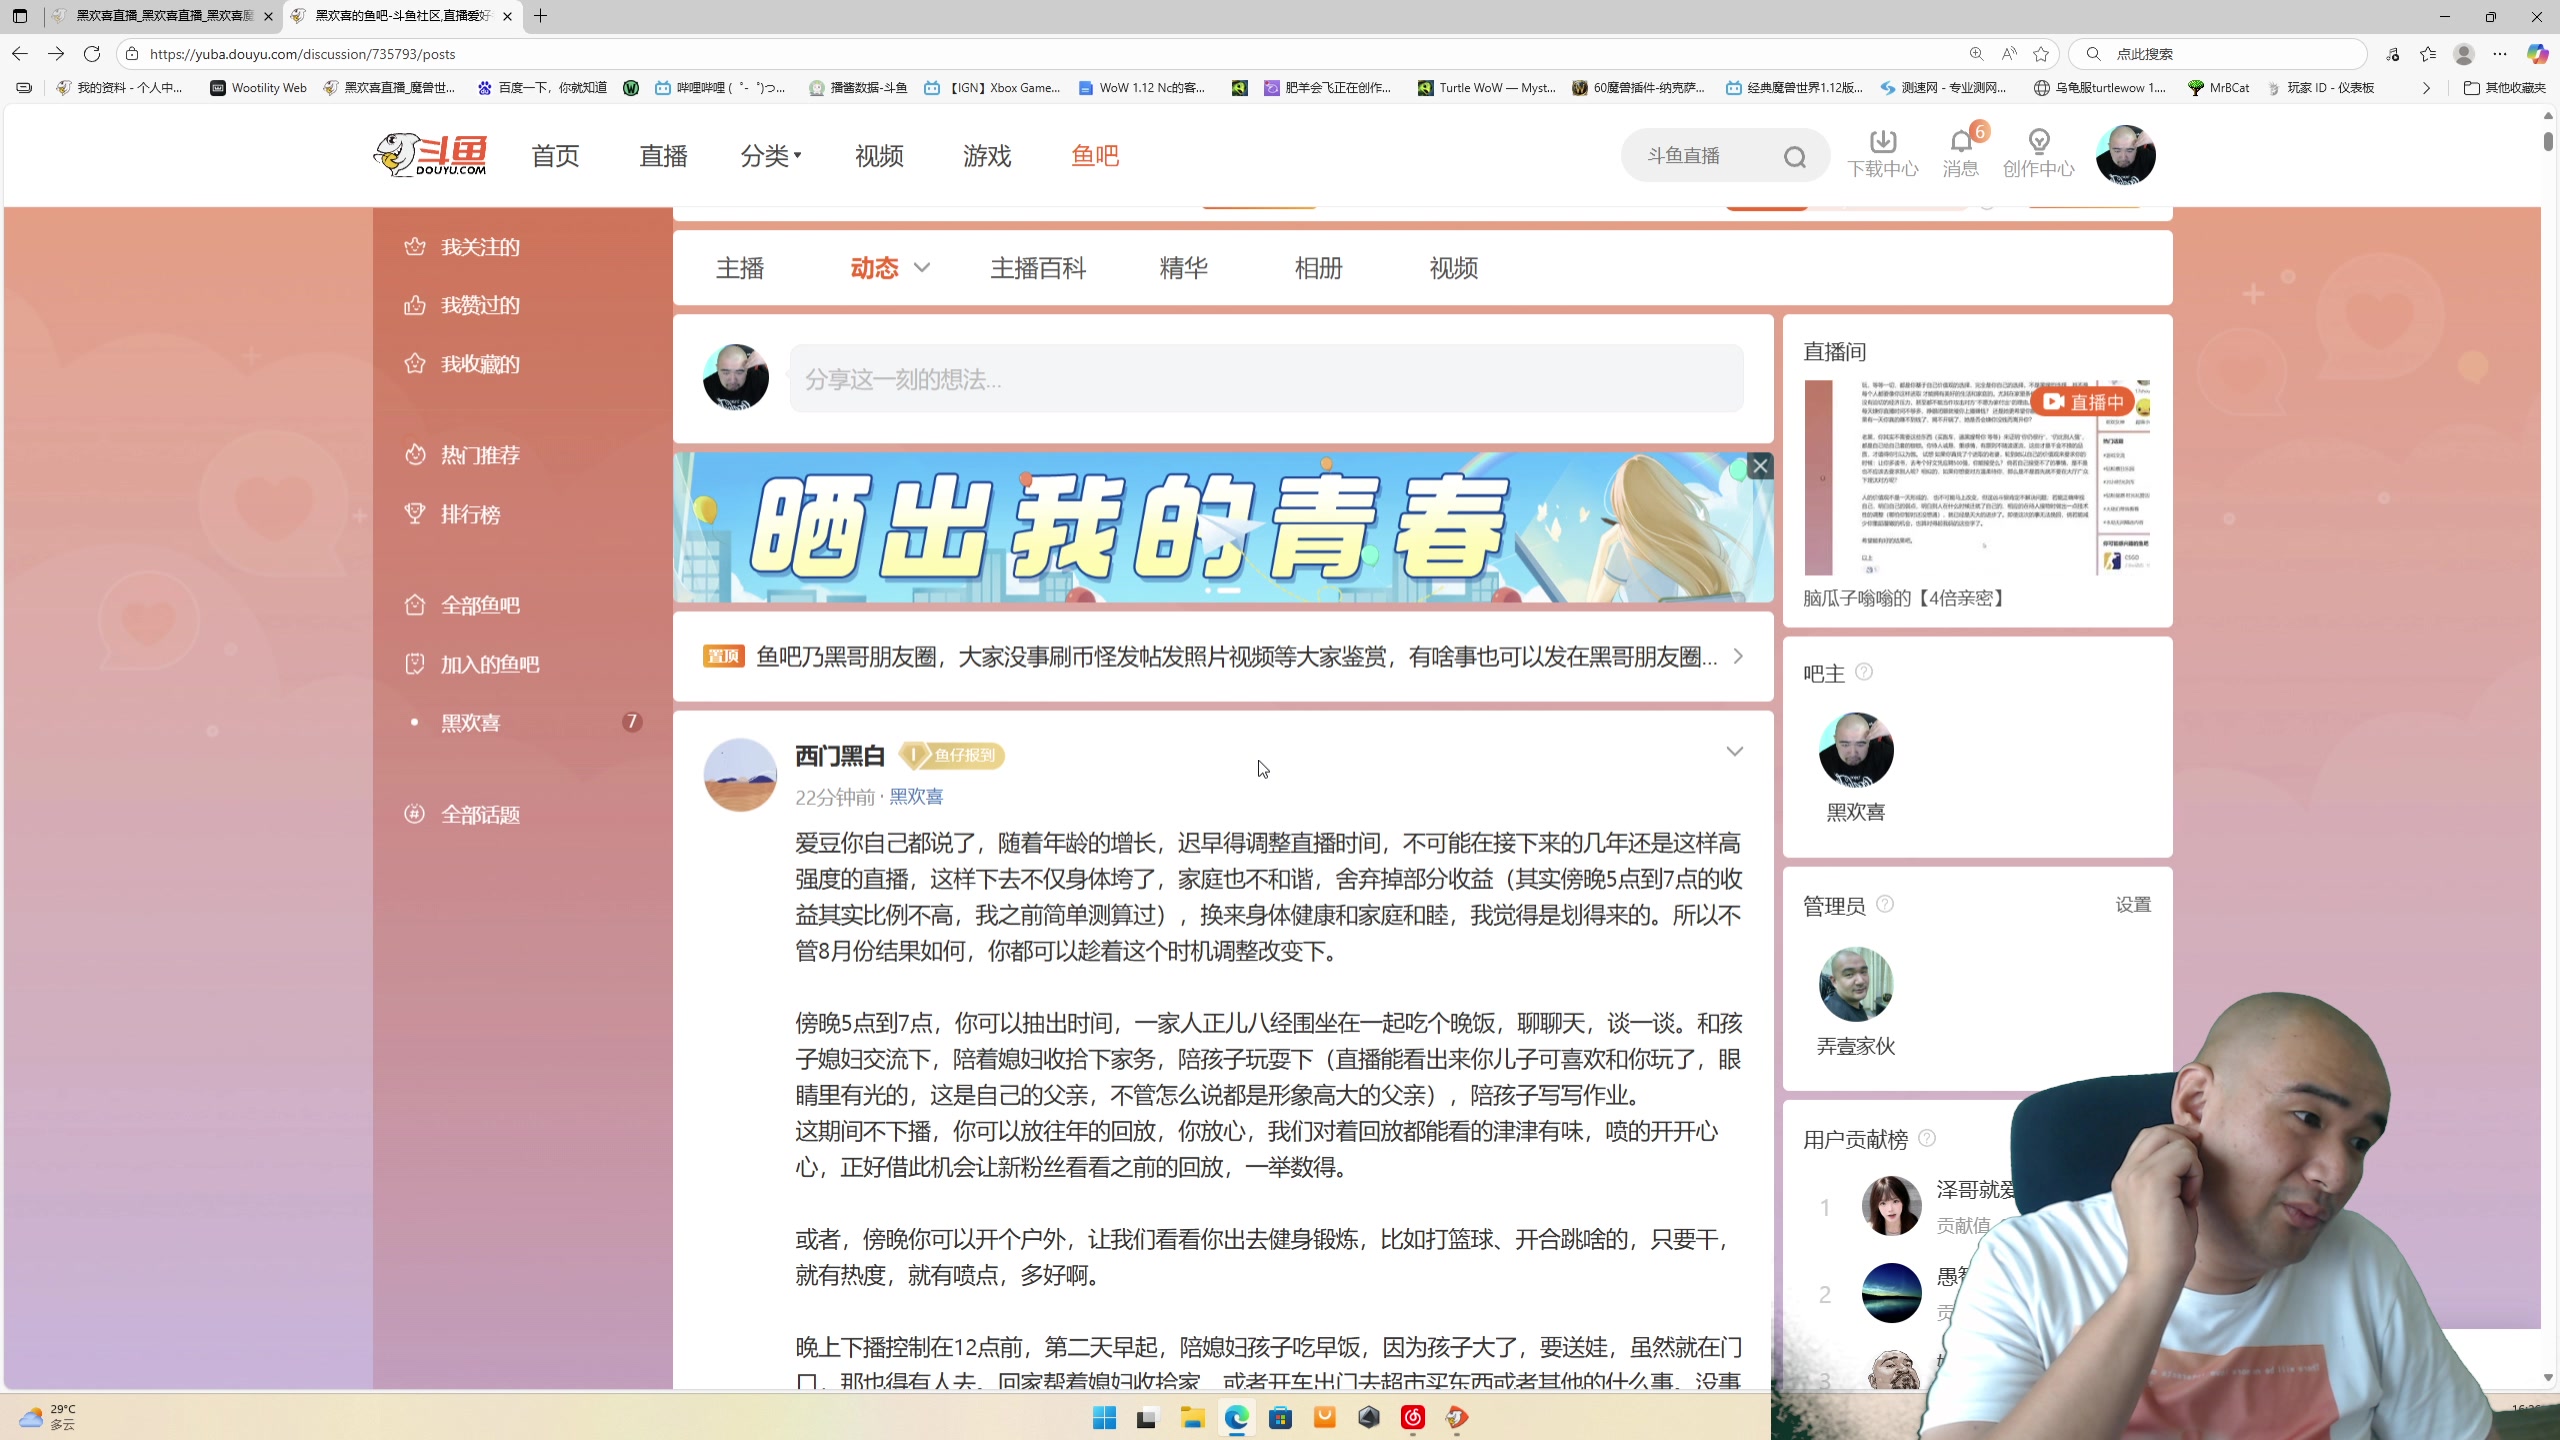The width and height of the screenshot is (2560, 1440).
Task: Open the zoom magnifier in address bar
Action: click(x=1976, y=54)
